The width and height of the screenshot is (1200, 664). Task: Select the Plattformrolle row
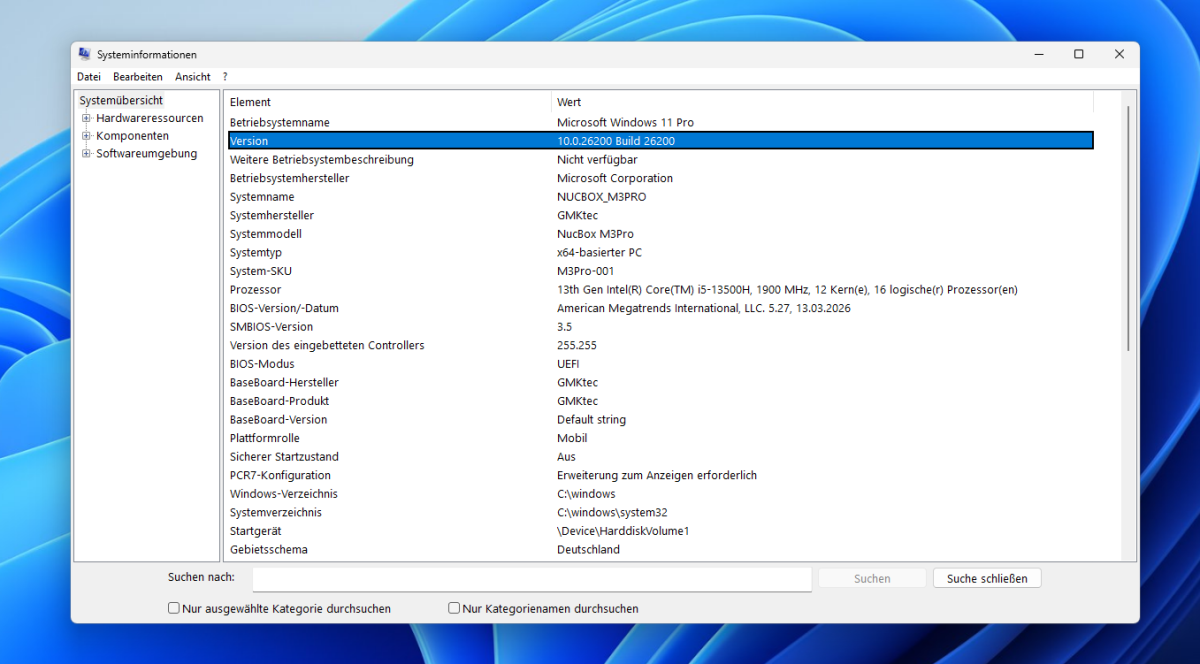pos(660,438)
